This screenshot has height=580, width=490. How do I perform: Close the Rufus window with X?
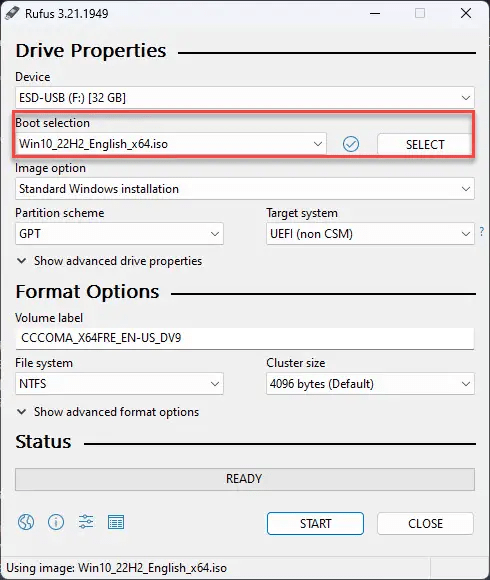(x=466, y=14)
